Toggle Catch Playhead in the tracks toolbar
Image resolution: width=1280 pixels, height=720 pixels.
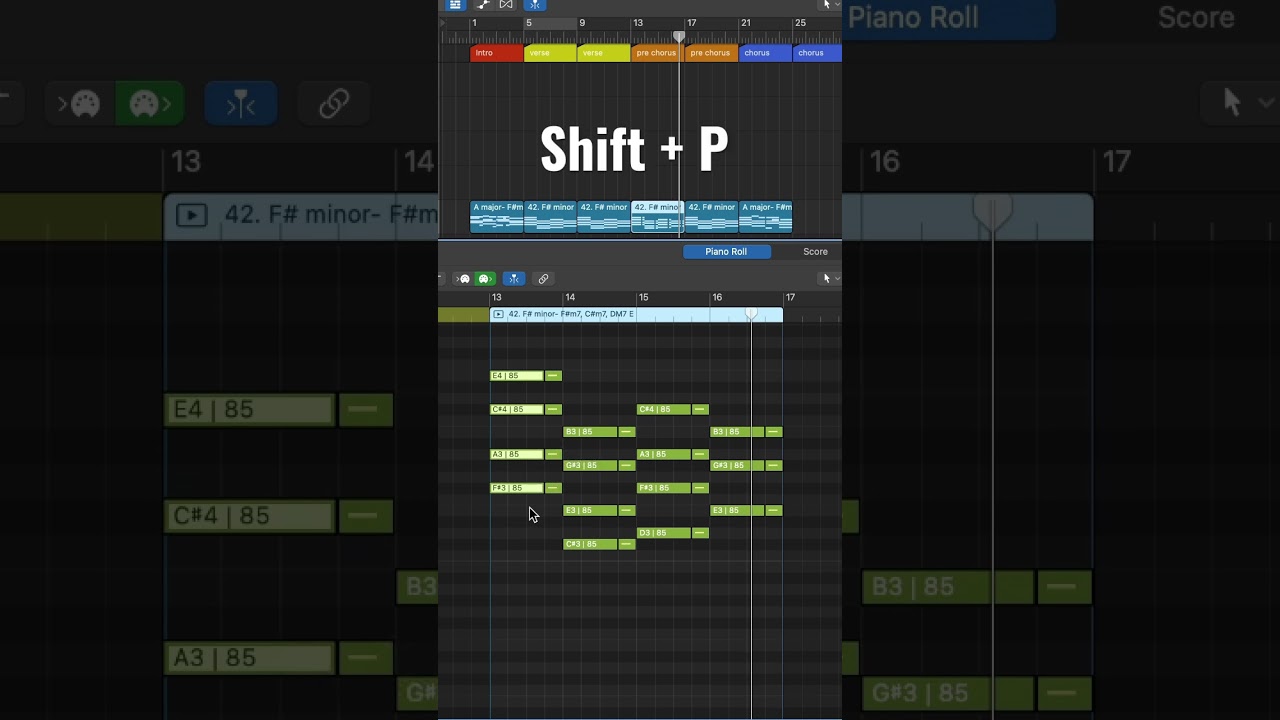click(534, 5)
